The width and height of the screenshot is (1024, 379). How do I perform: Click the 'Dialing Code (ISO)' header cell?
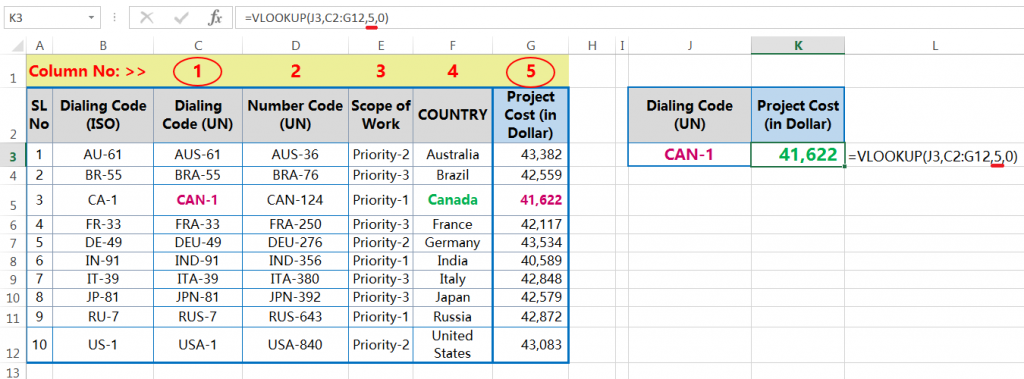click(x=103, y=115)
